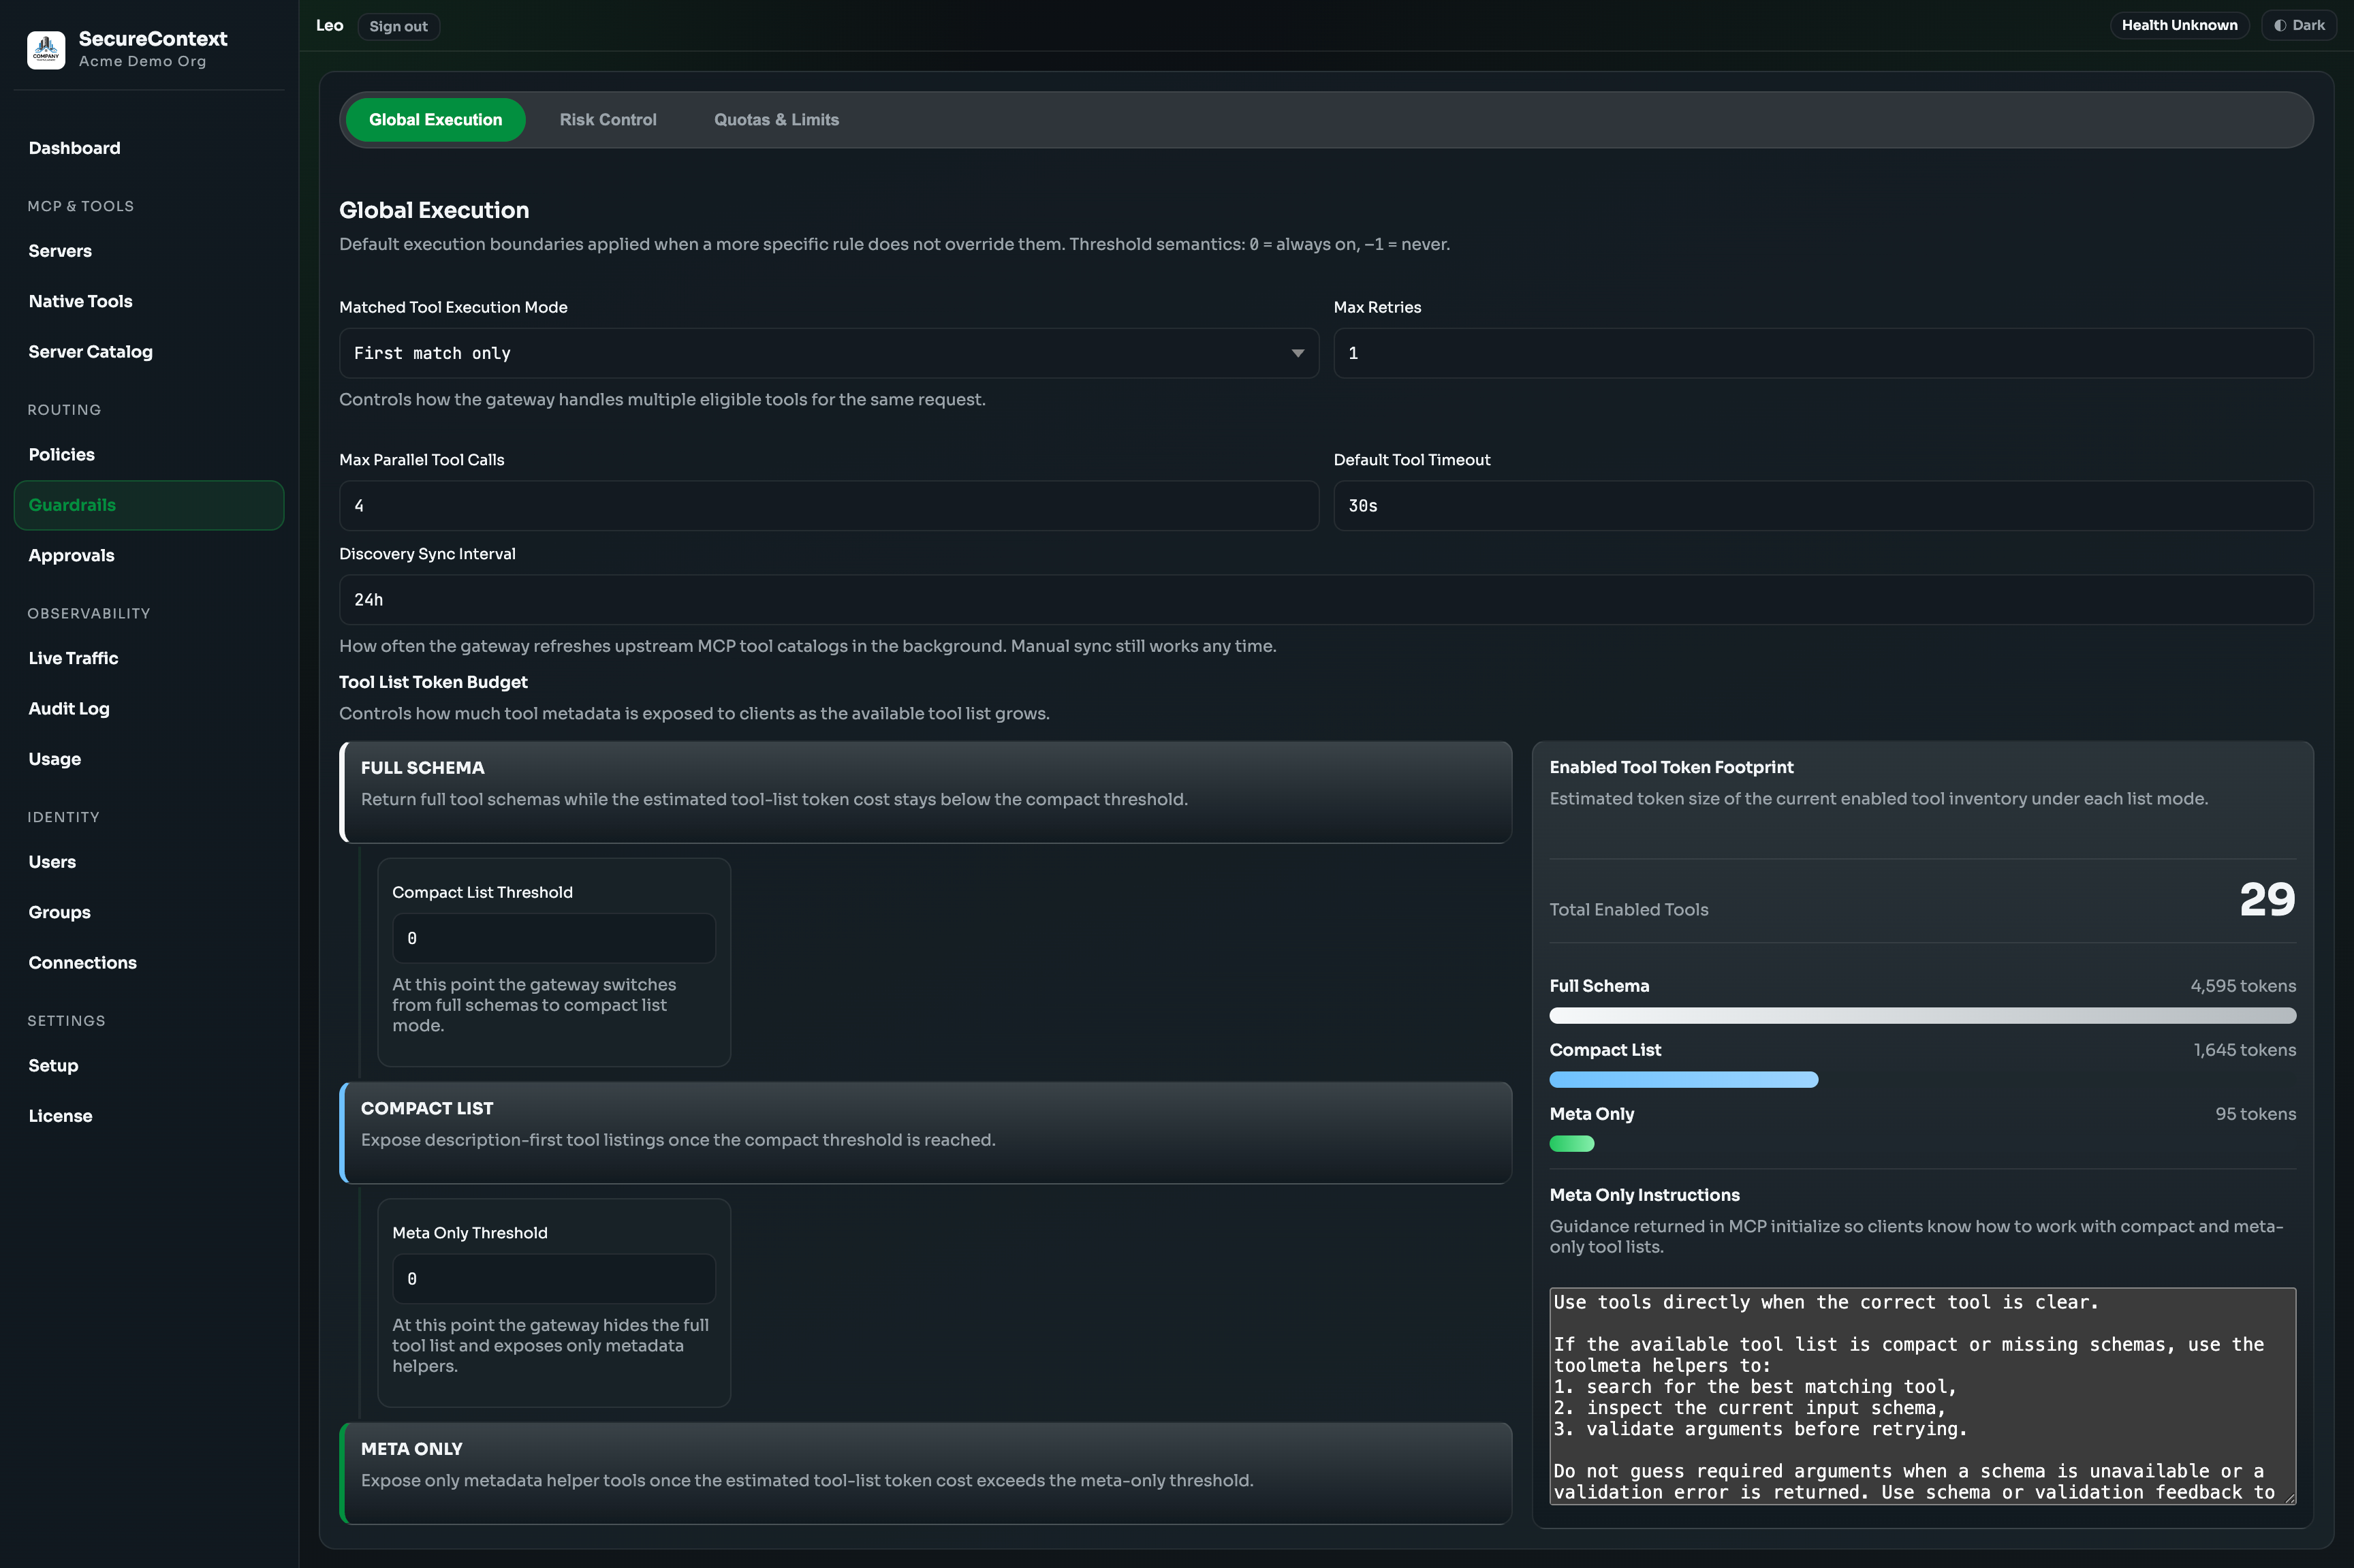Switch to the Risk Control tab
The image size is (2354, 1568).
click(608, 119)
